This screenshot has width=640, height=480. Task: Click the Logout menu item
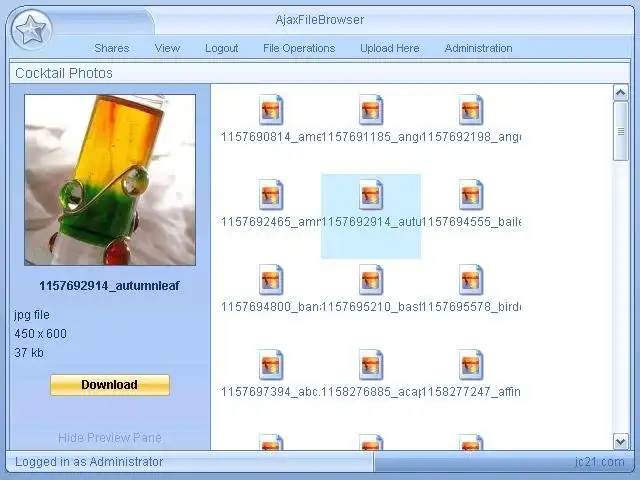coord(221,48)
